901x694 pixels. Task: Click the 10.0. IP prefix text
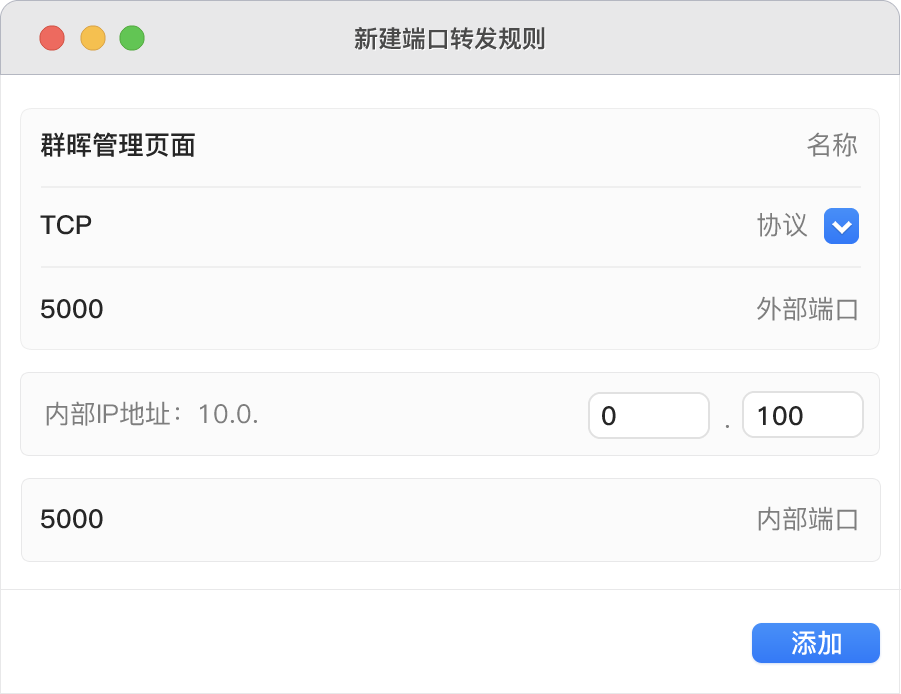pos(229,414)
